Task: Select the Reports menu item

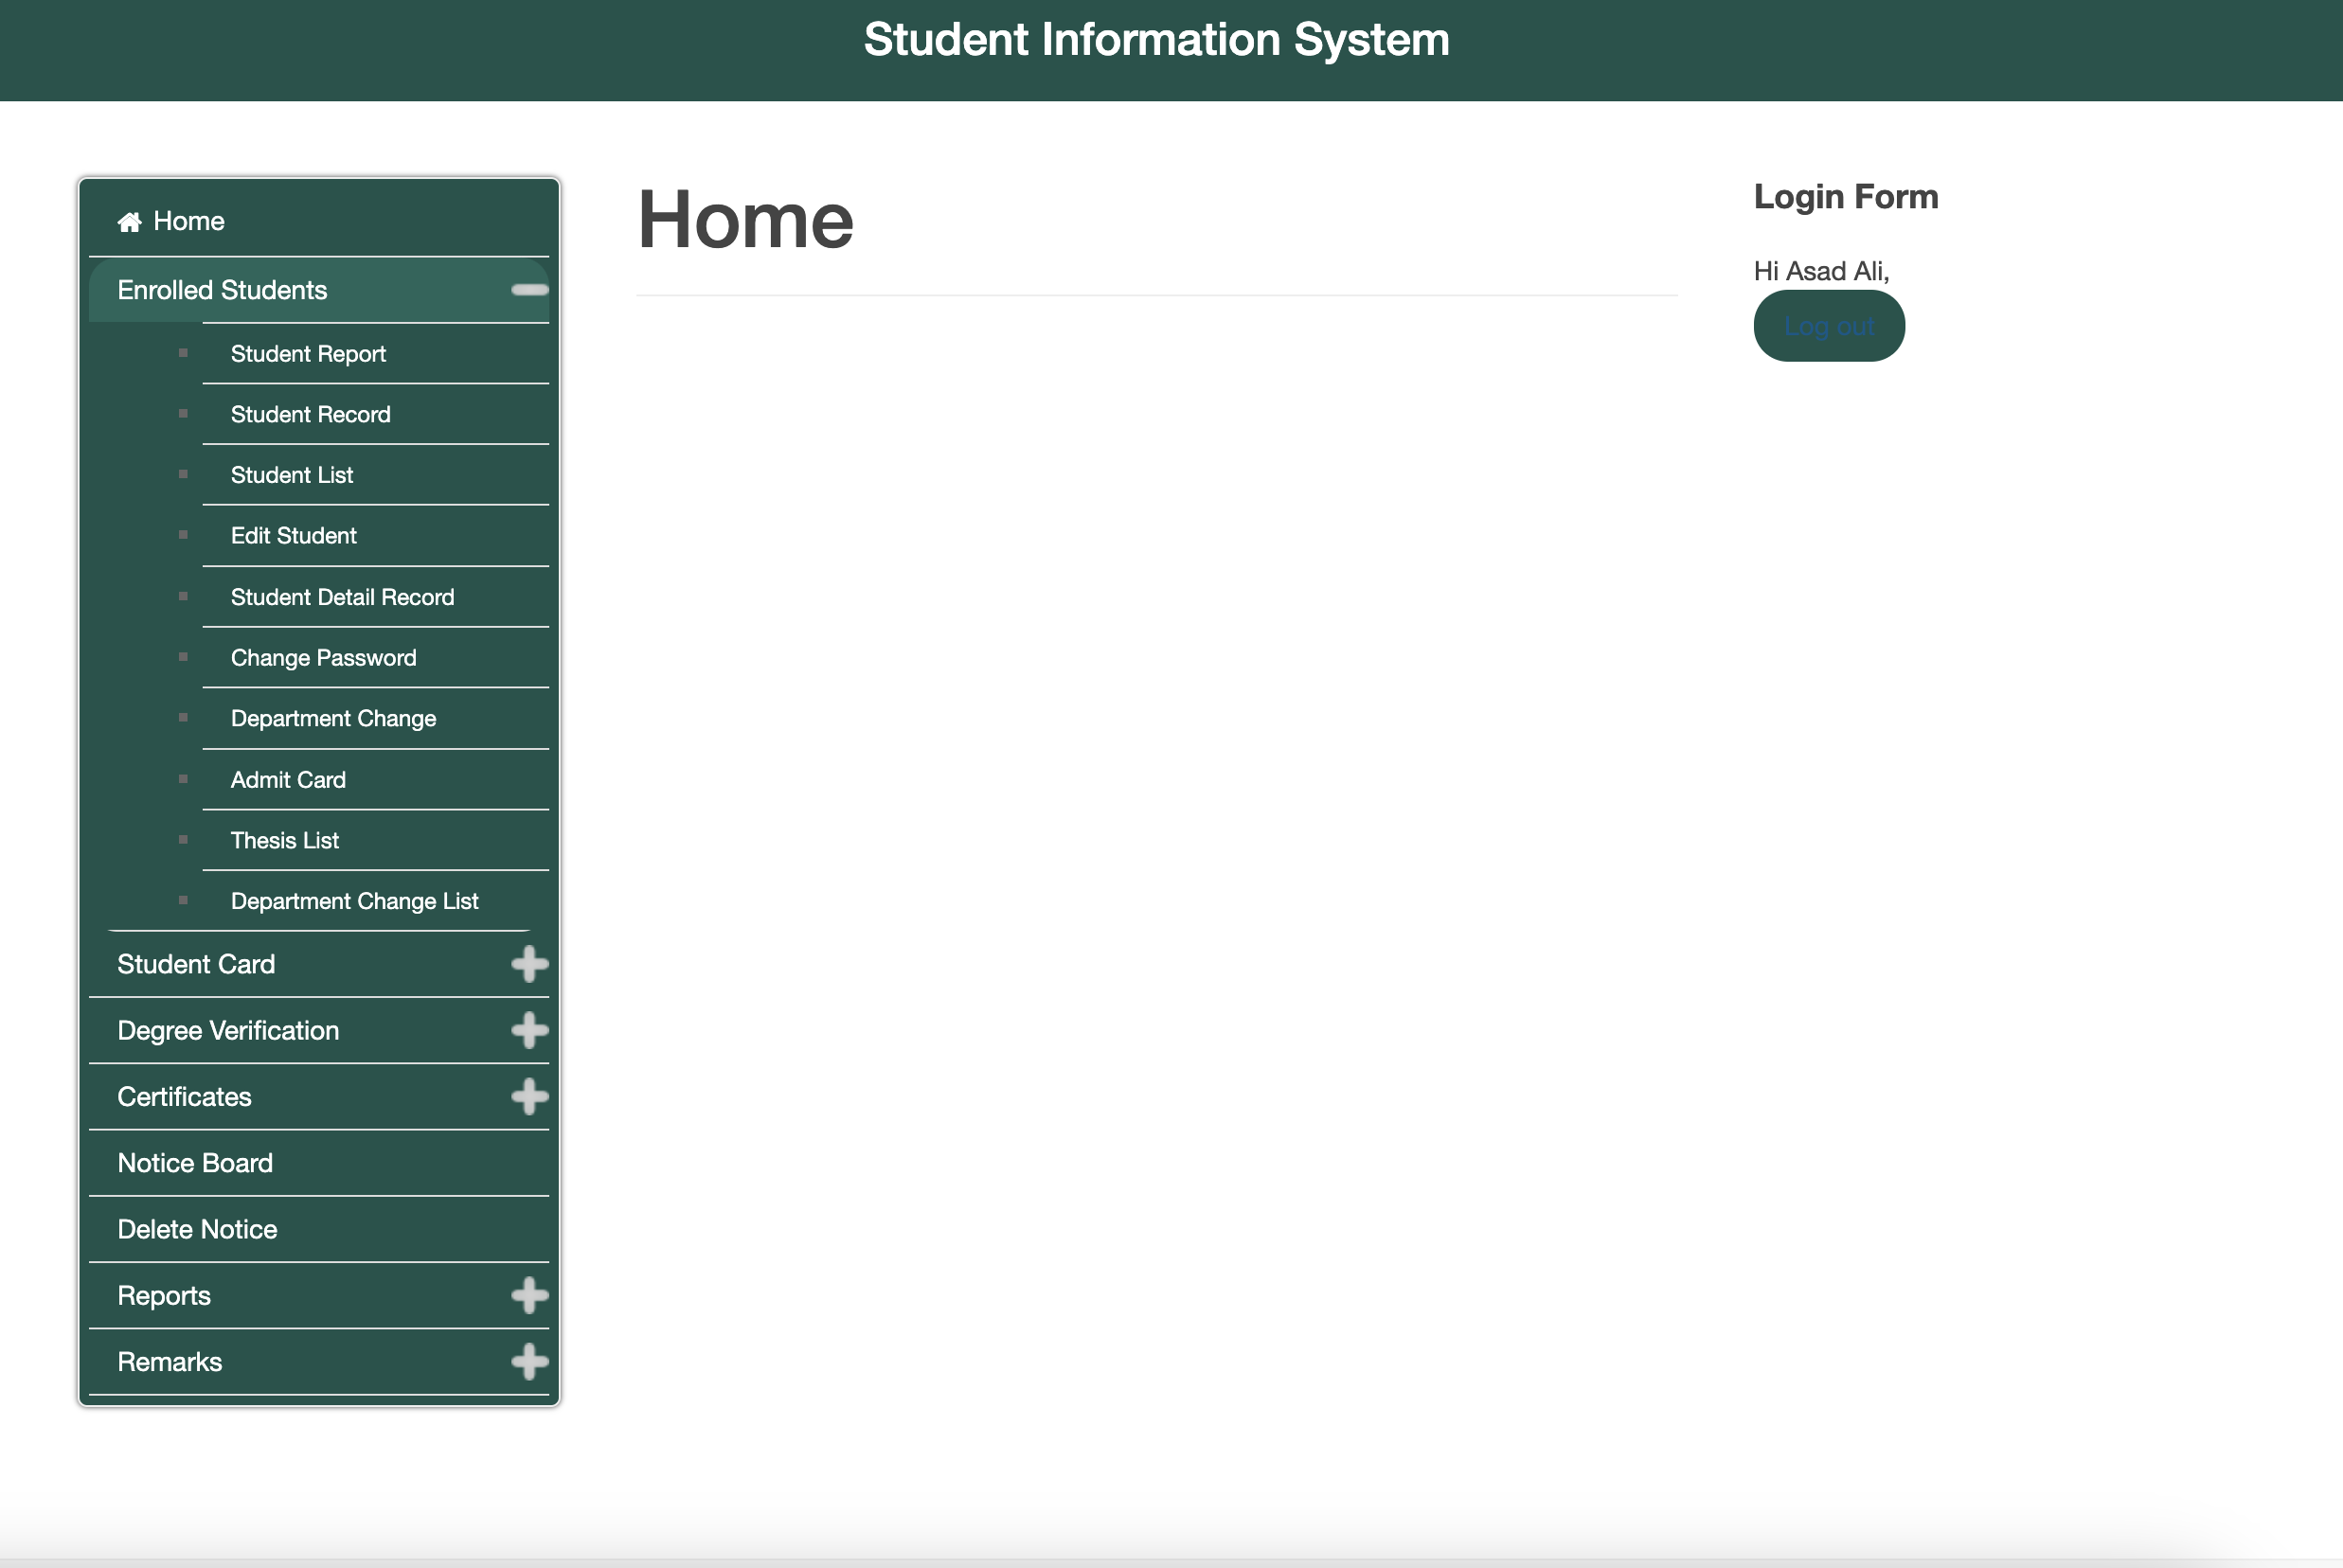Action: point(319,1295)
